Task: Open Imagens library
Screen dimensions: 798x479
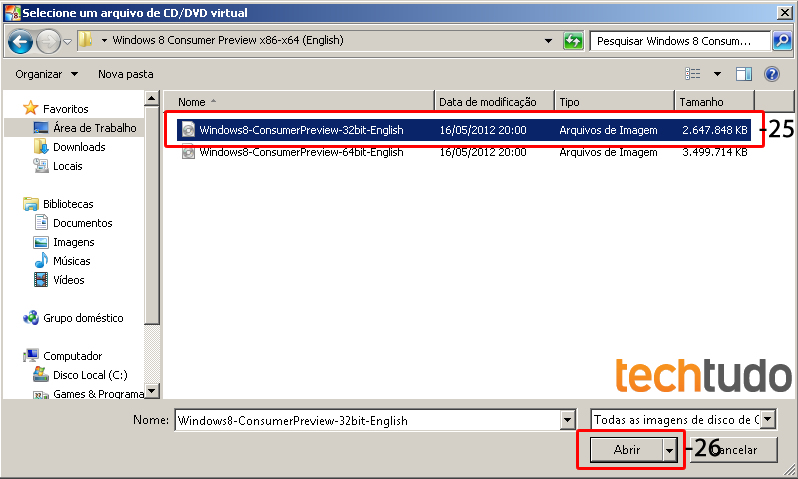Action: point(74,242)
